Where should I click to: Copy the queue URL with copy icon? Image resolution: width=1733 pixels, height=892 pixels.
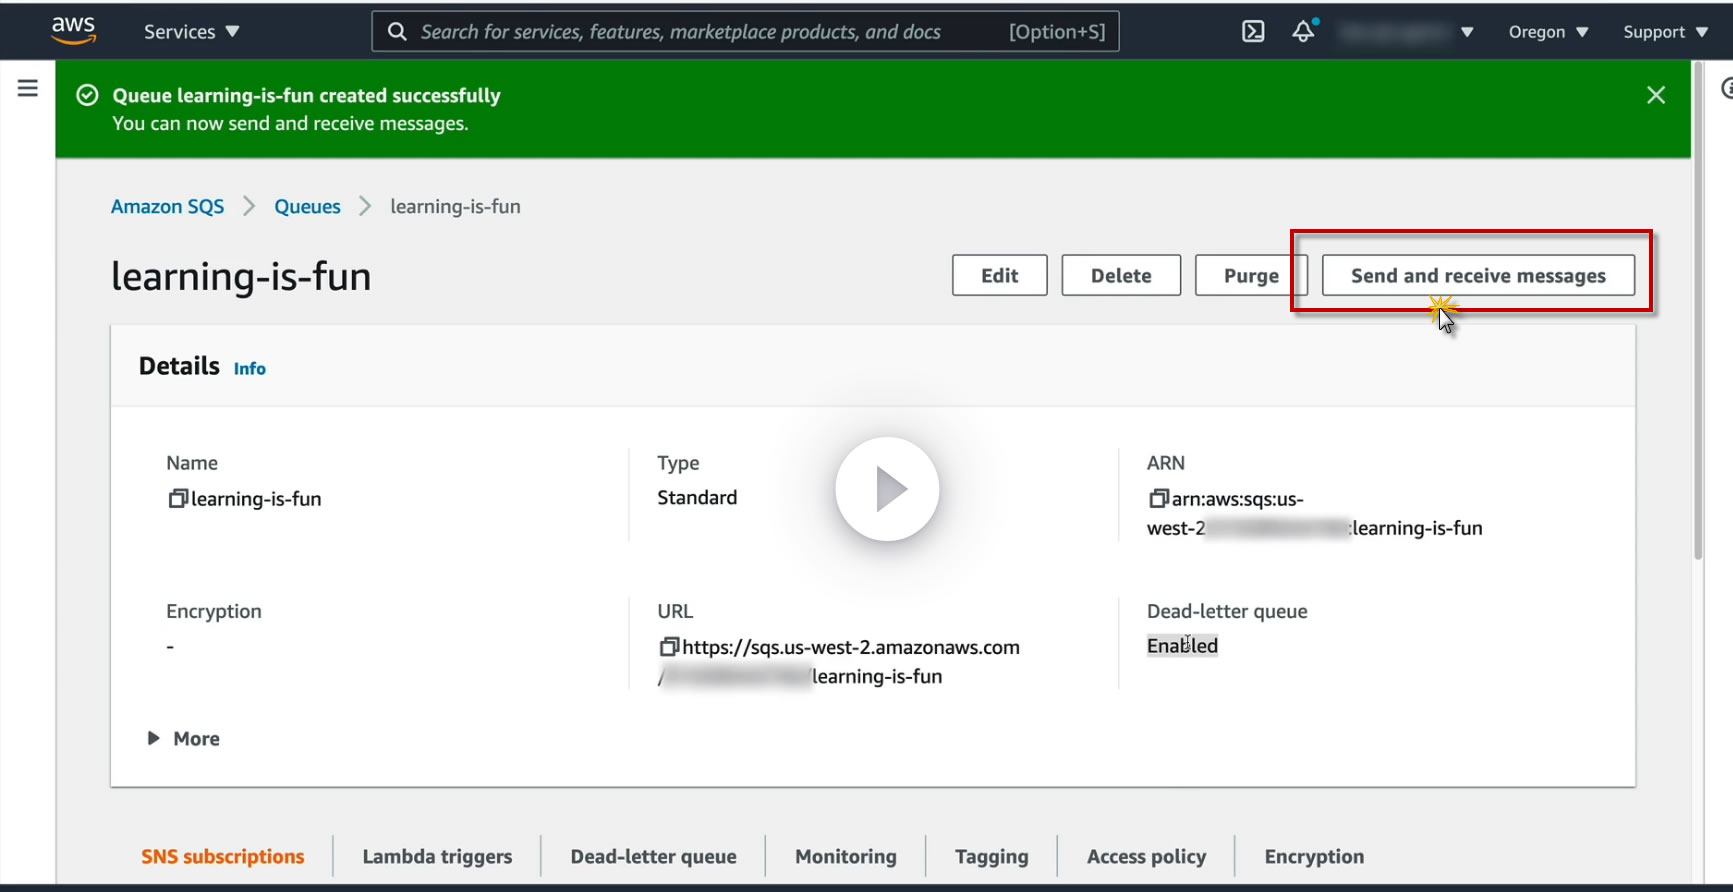[668, 647]
